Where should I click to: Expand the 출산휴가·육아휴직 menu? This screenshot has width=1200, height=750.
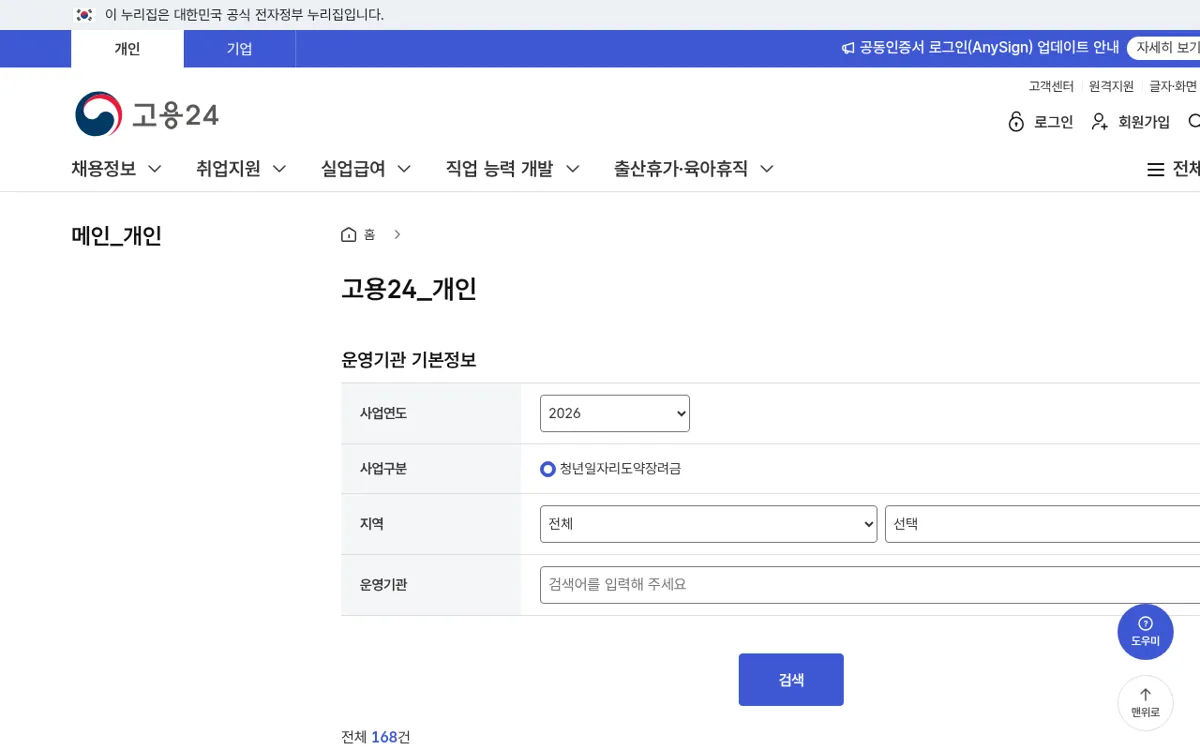pos(694,169)
